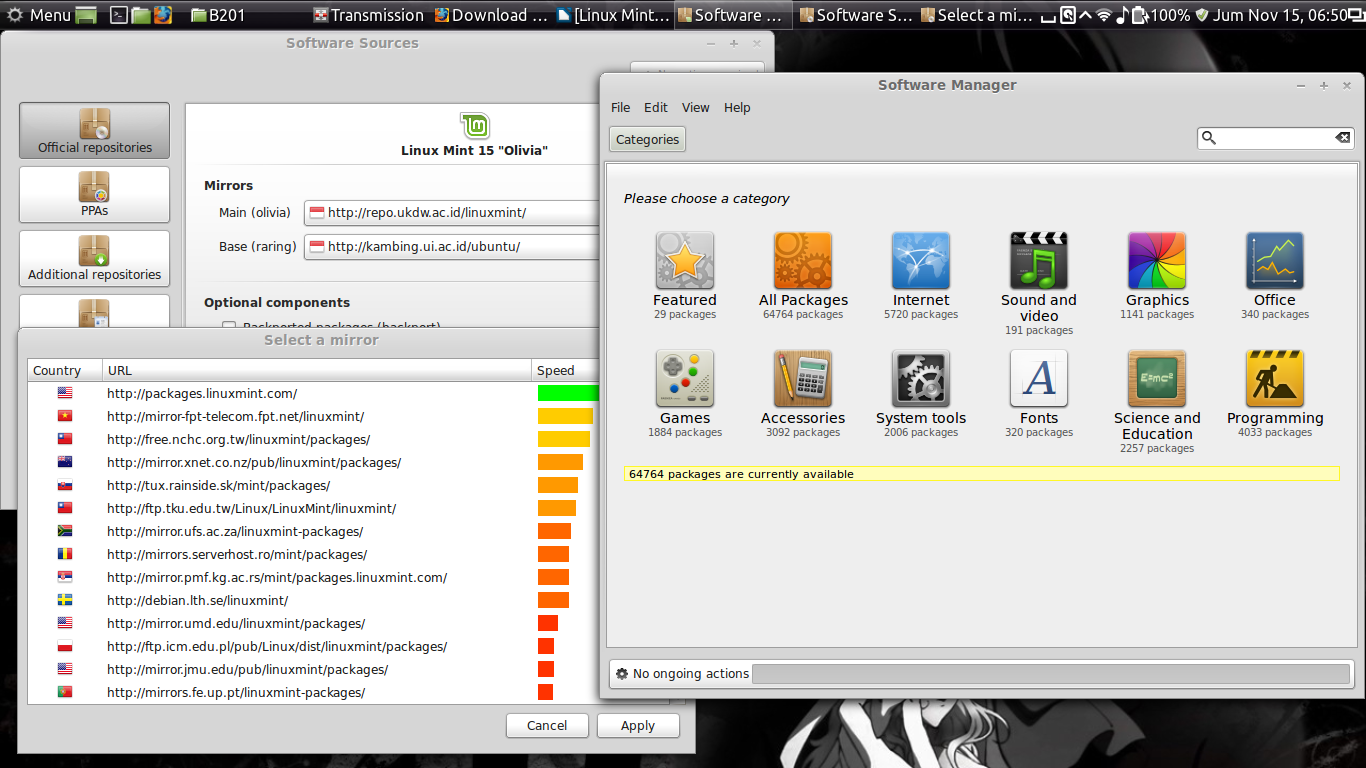
Task: Open the Mint Menu button
Action: click(x=39, y=15)
